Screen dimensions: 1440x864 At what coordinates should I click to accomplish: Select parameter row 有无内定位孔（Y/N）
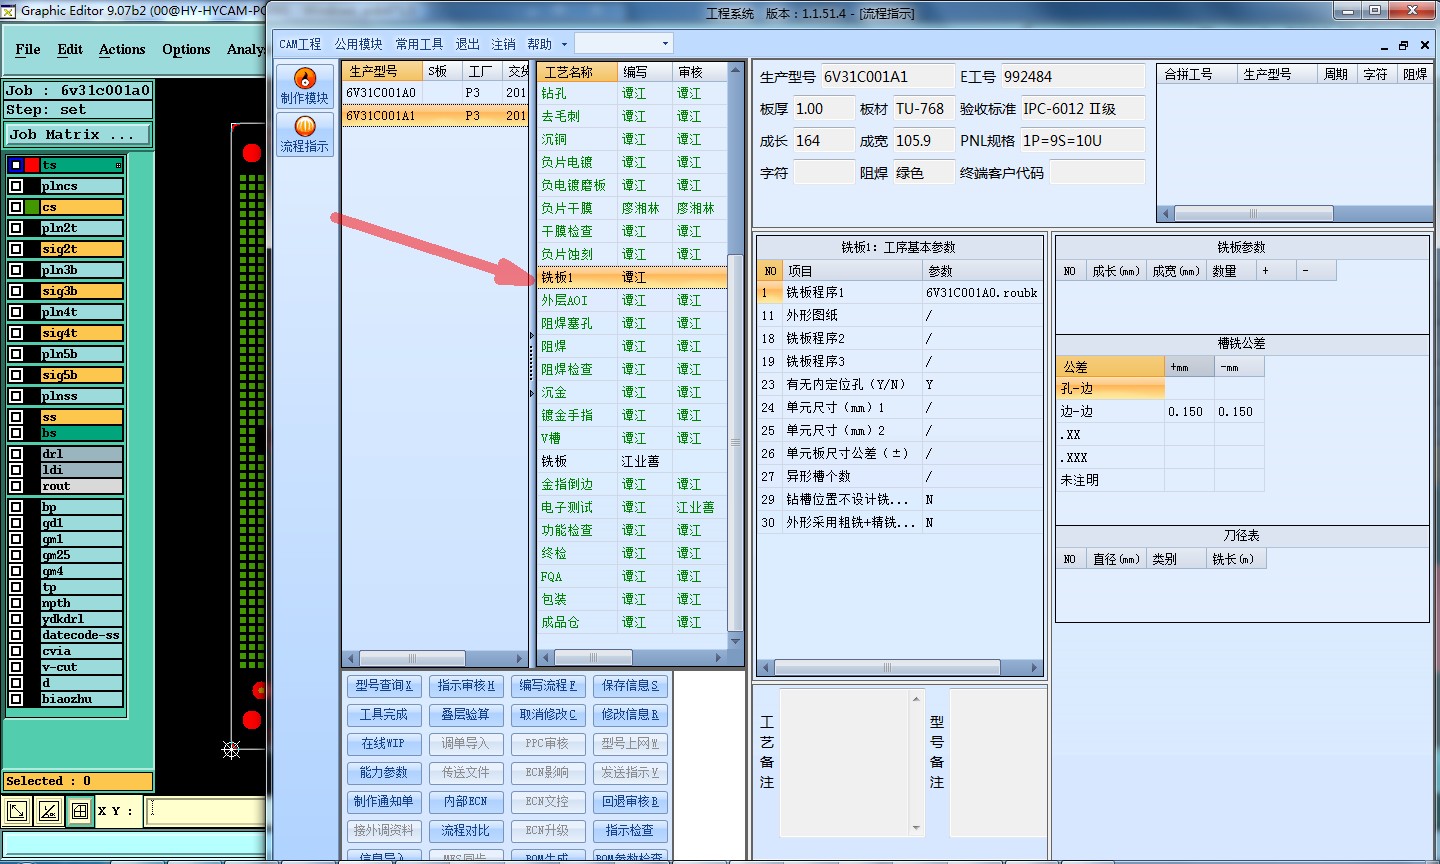pos(899,384)
